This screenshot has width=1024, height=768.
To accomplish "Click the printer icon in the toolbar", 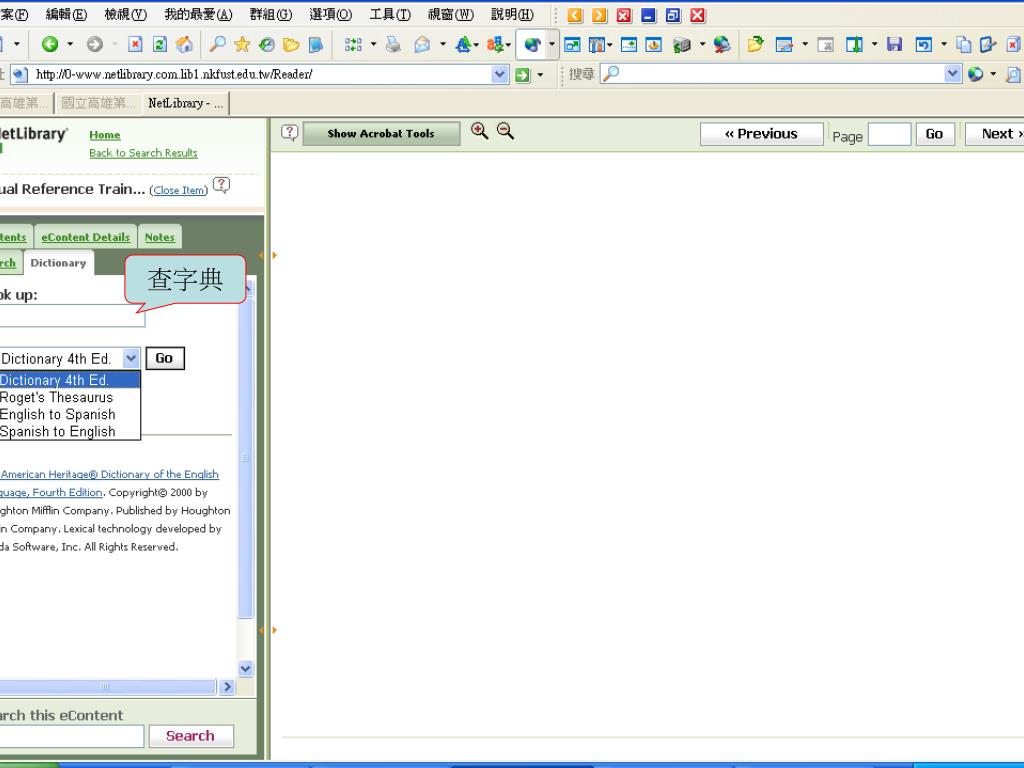I will click(393, 44).
